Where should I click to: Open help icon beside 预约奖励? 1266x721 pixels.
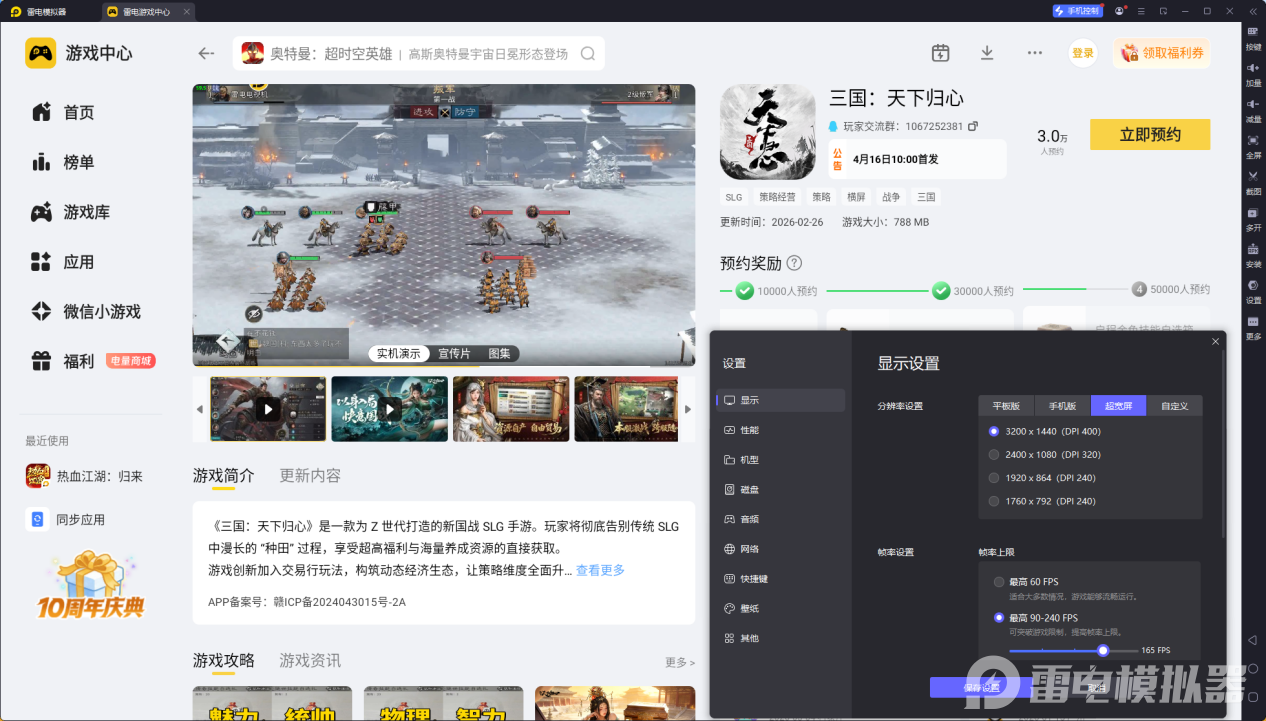[x=794, y=263]
